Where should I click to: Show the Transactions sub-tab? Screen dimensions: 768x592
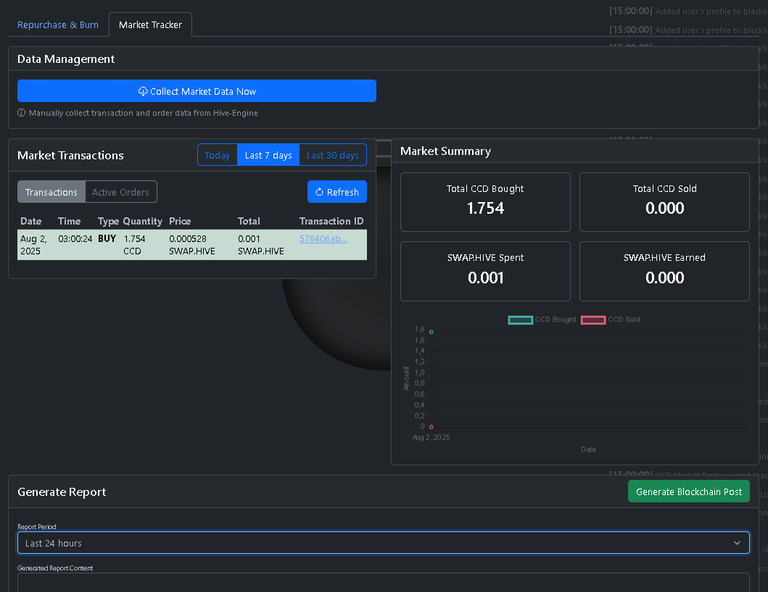pyautogui.click(x=51, y=192)
